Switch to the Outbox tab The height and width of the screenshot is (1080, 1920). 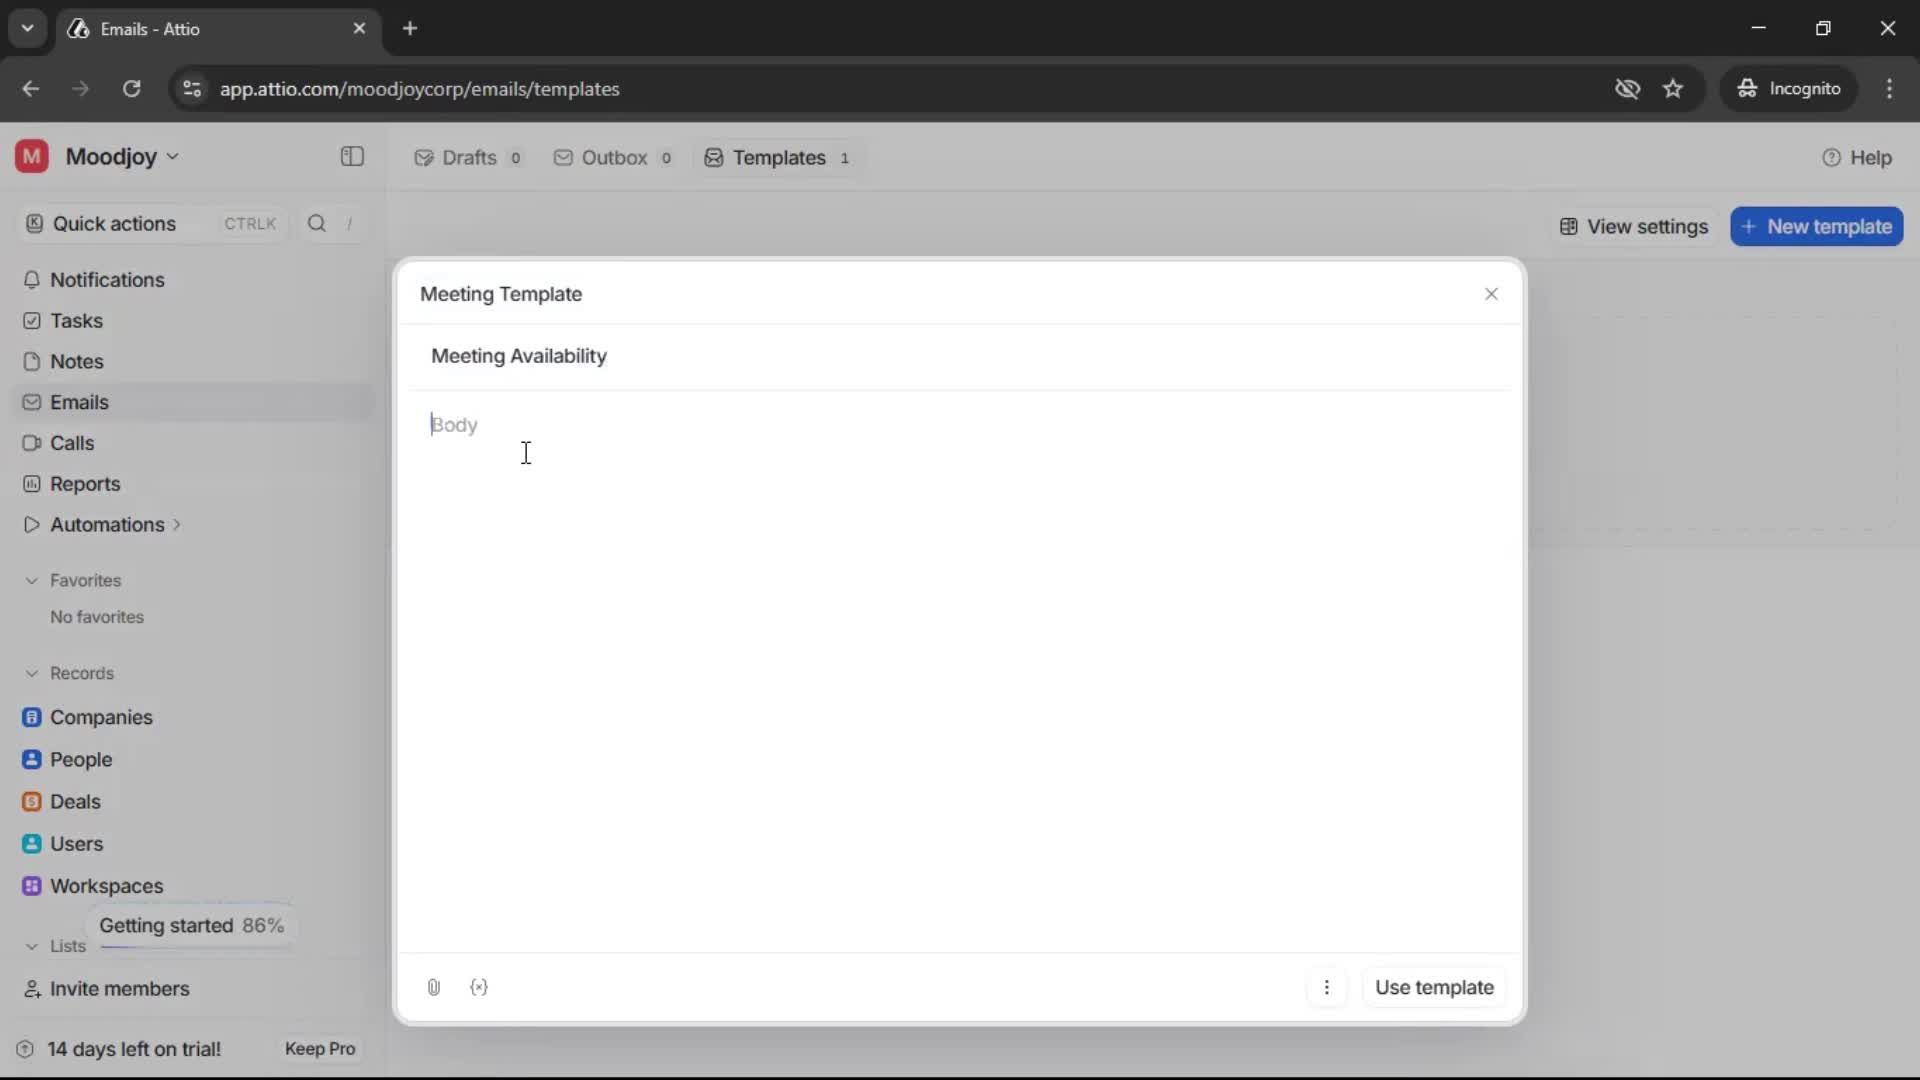[x=612, y=157]
